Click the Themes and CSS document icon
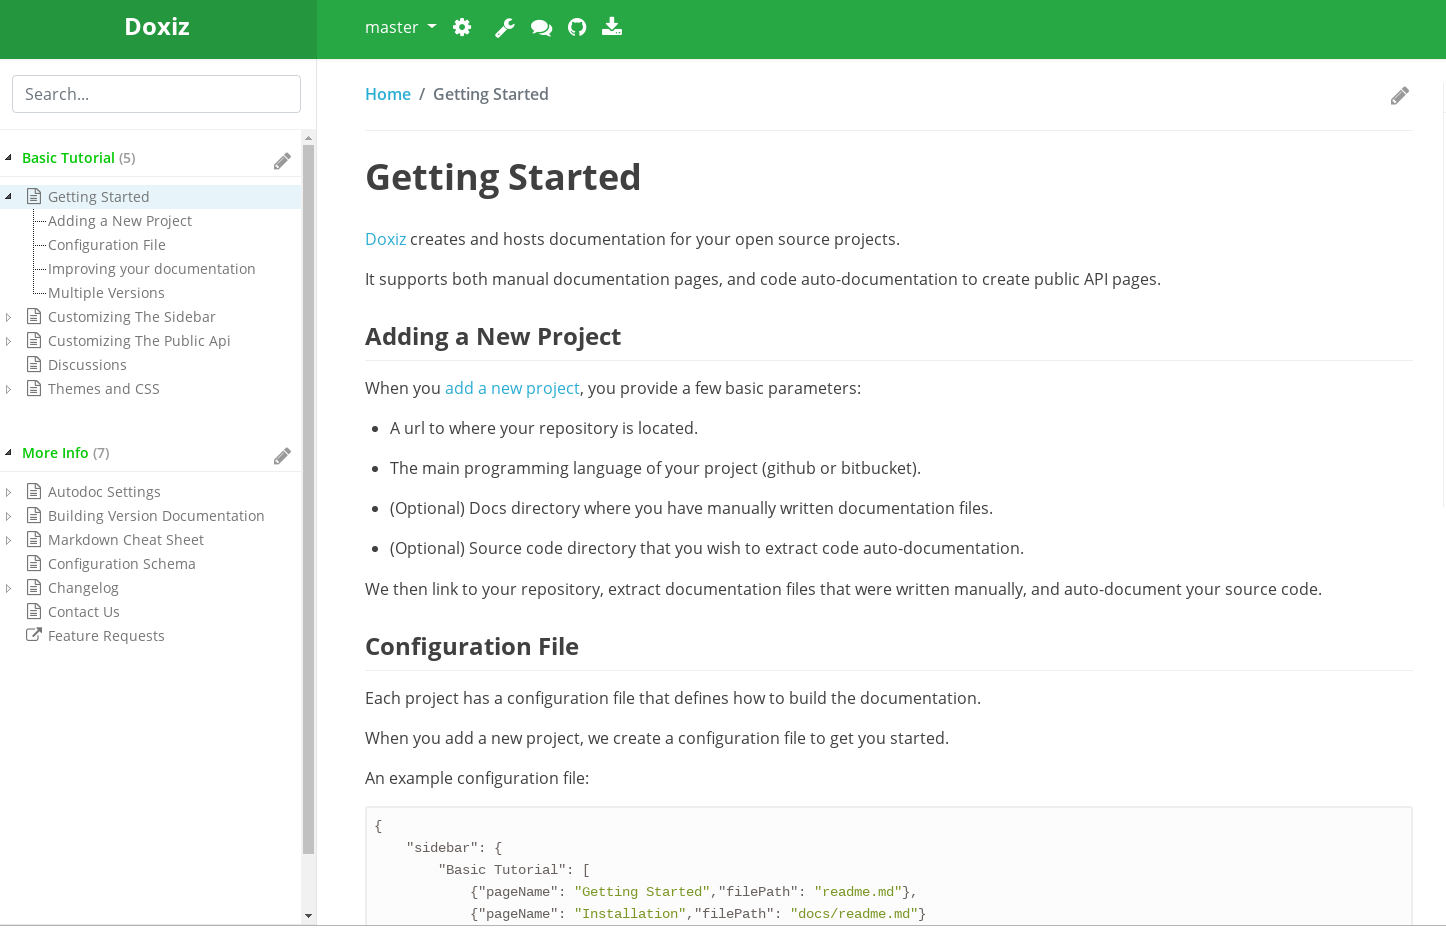Image resolution: width=1446 pixels, height=930 pixels. (x=34, y=388)
